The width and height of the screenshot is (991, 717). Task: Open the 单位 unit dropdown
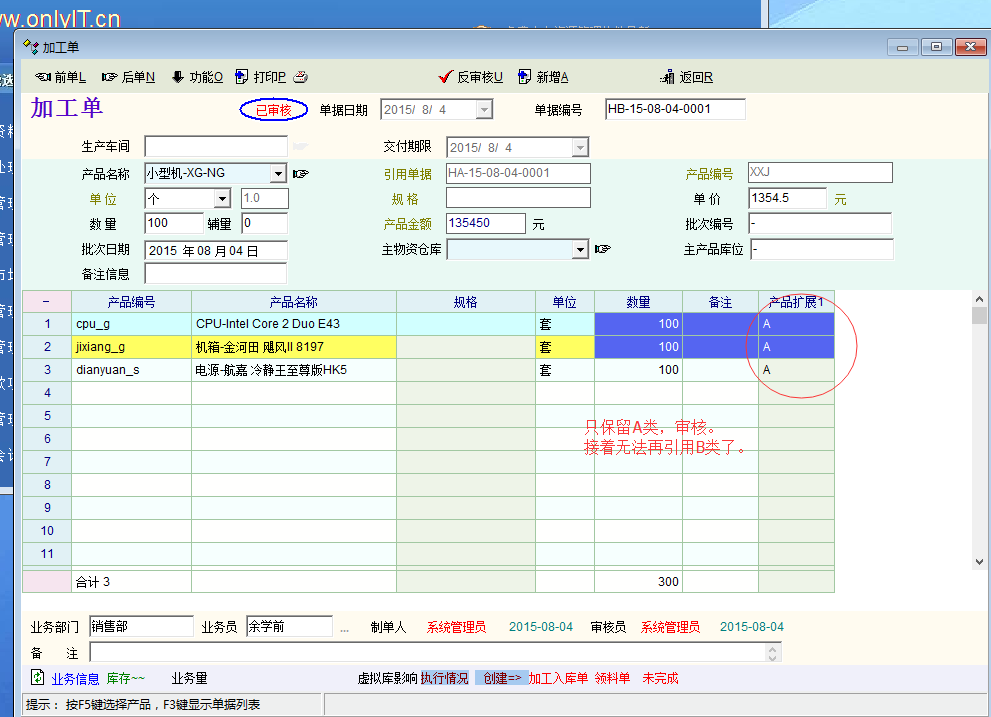(x=222, y=199)
